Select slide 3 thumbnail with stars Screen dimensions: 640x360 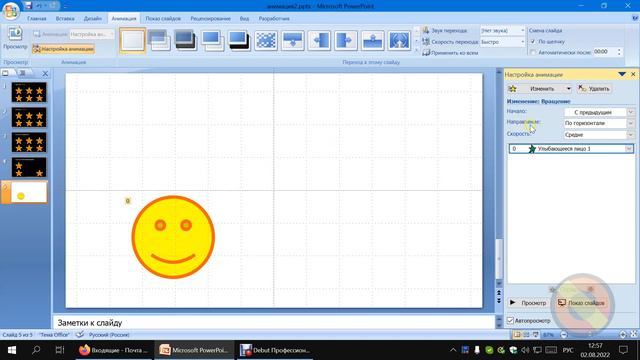[x=29, y=142]
